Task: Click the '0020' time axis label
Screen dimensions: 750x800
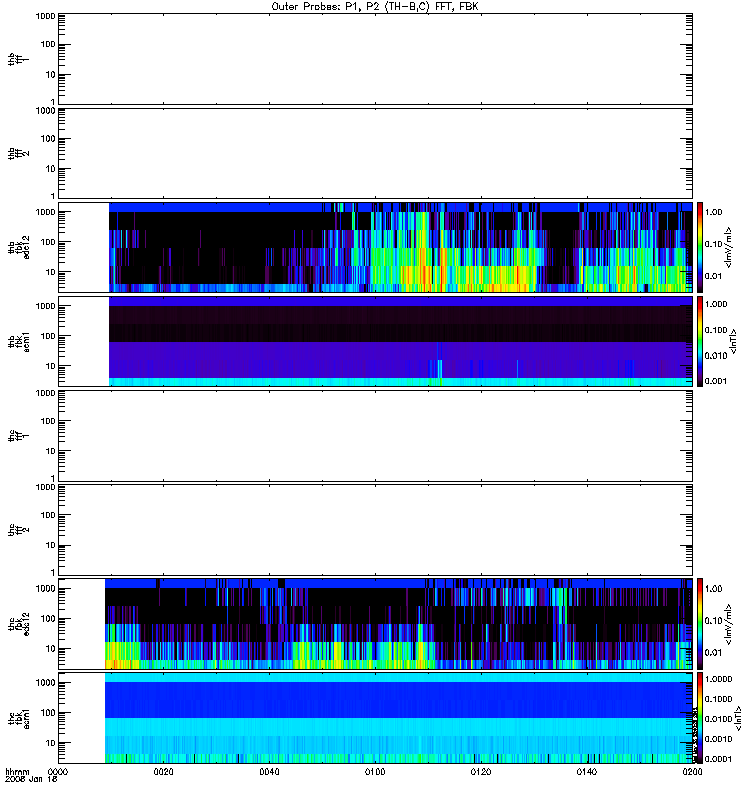Action: (163, 772)
